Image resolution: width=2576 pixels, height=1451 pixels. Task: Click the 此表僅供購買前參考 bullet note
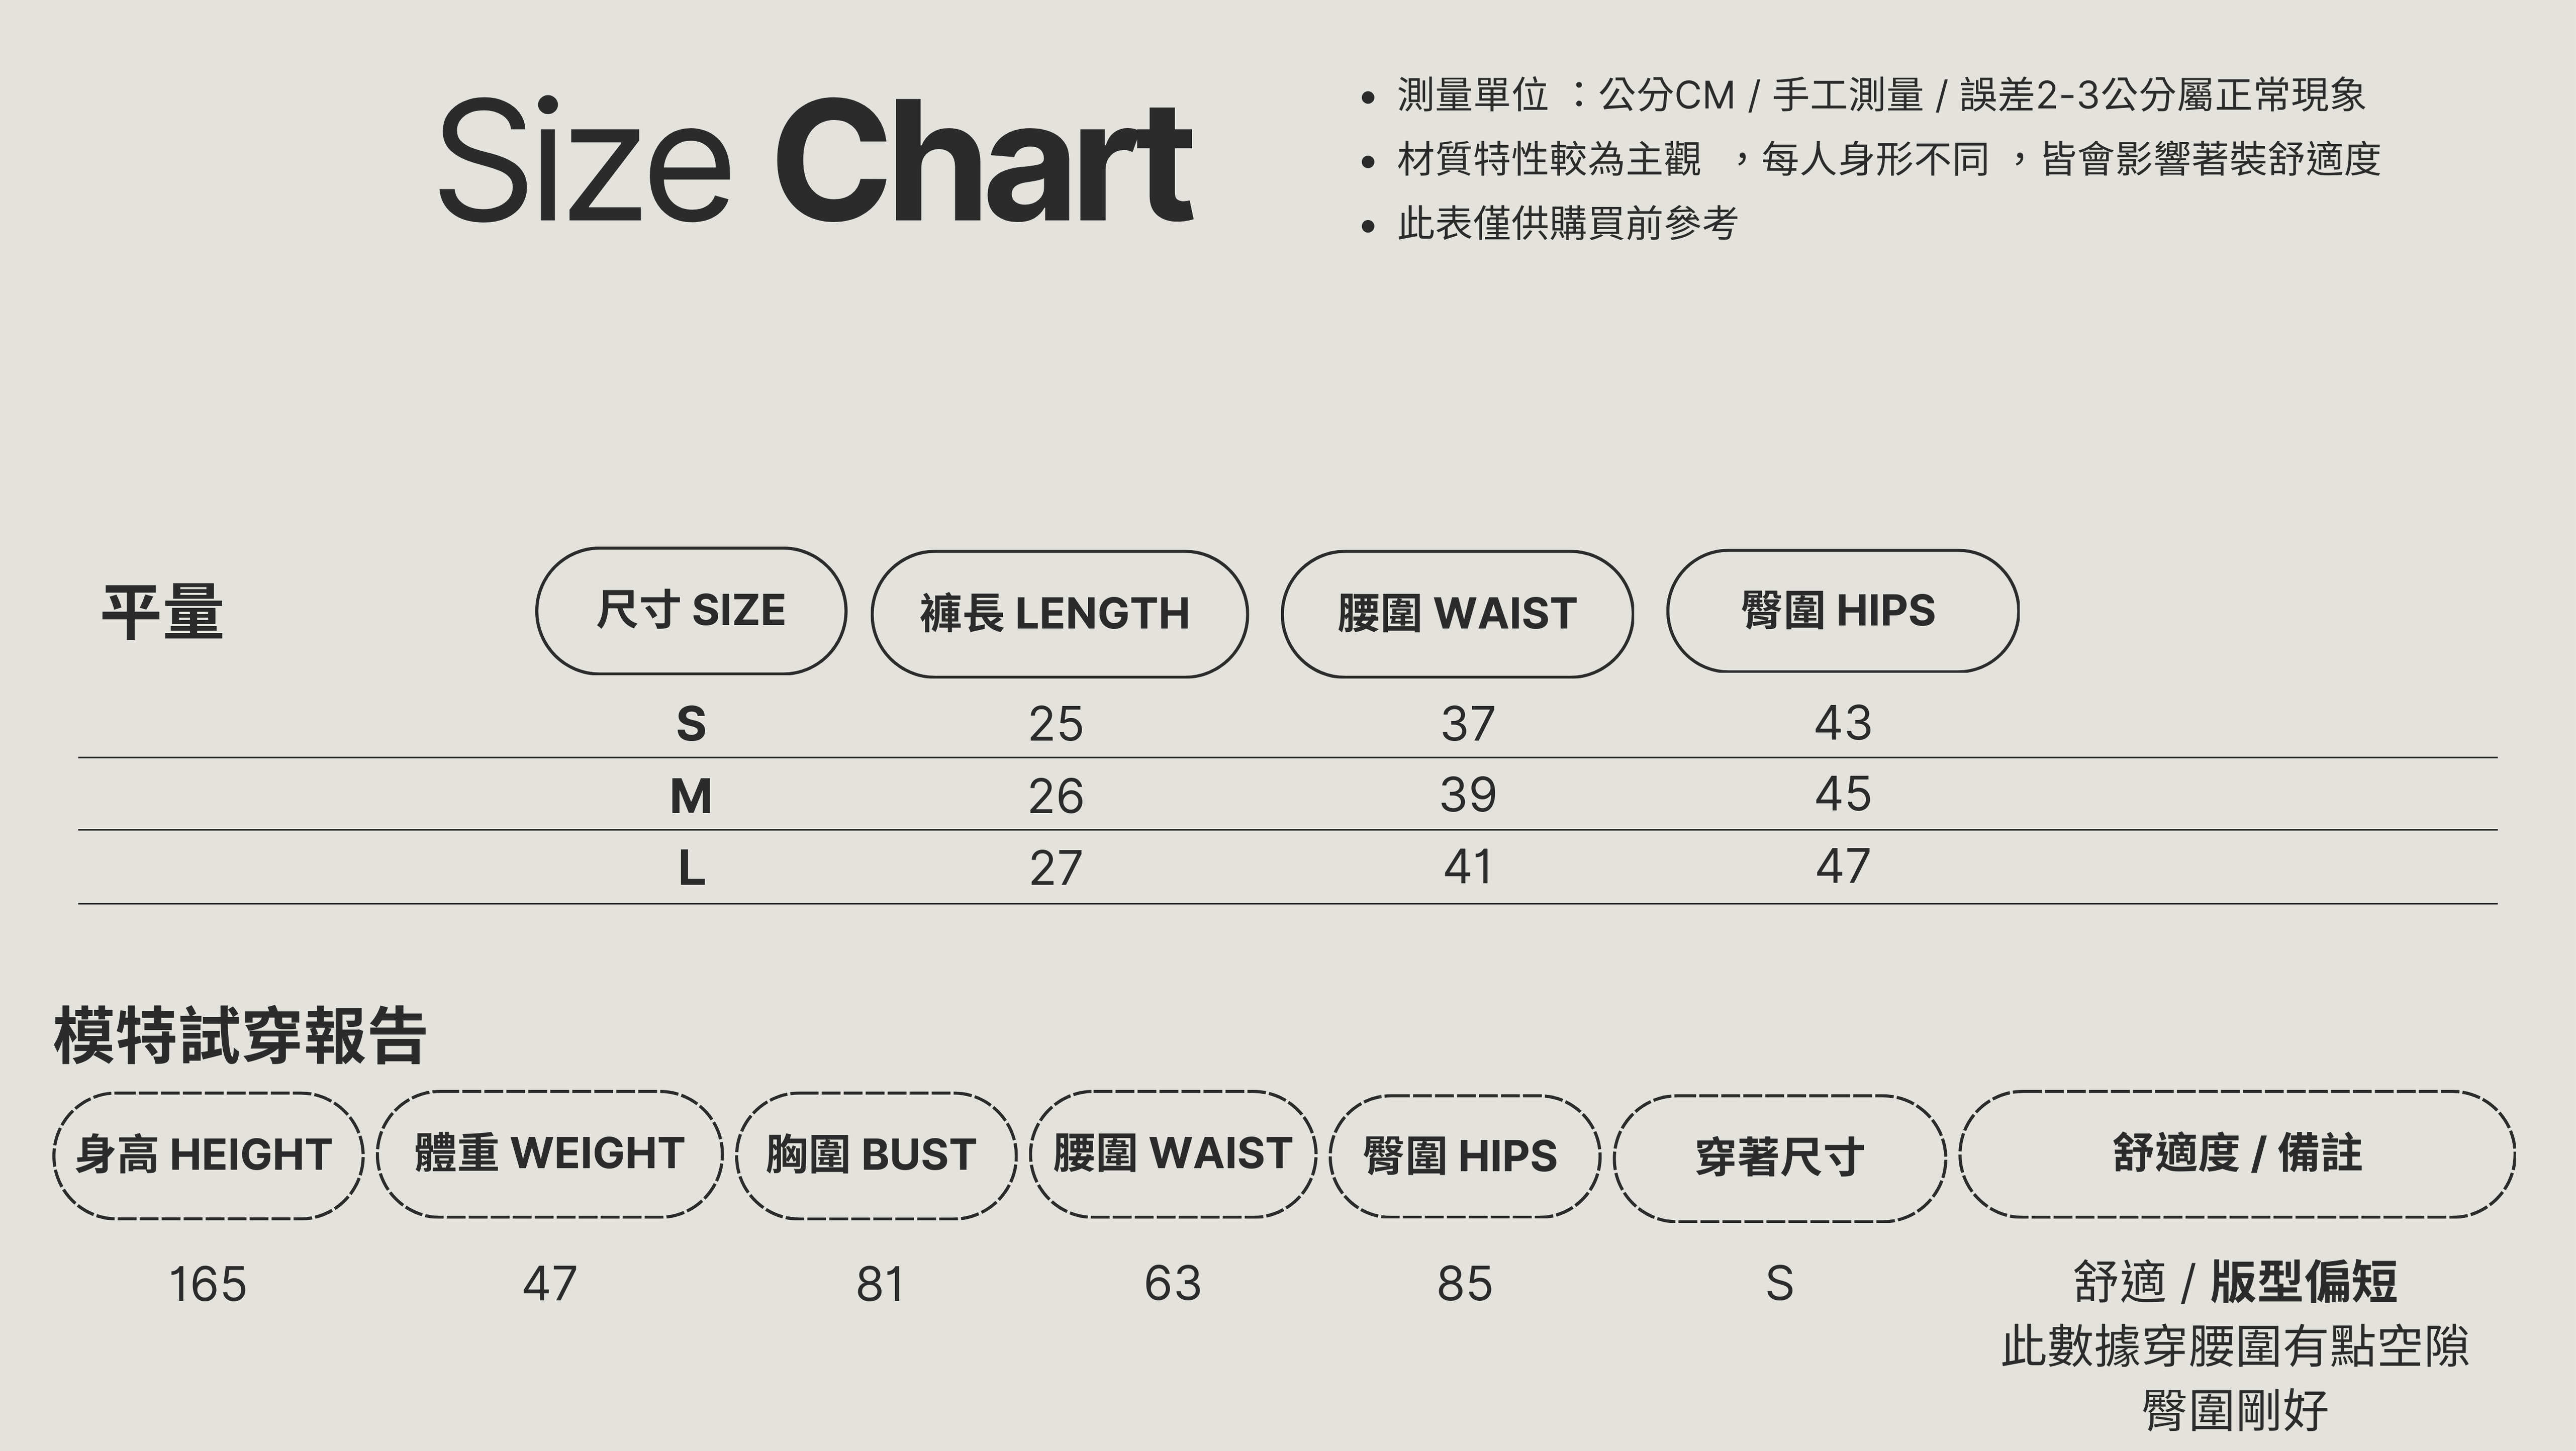1566,223
